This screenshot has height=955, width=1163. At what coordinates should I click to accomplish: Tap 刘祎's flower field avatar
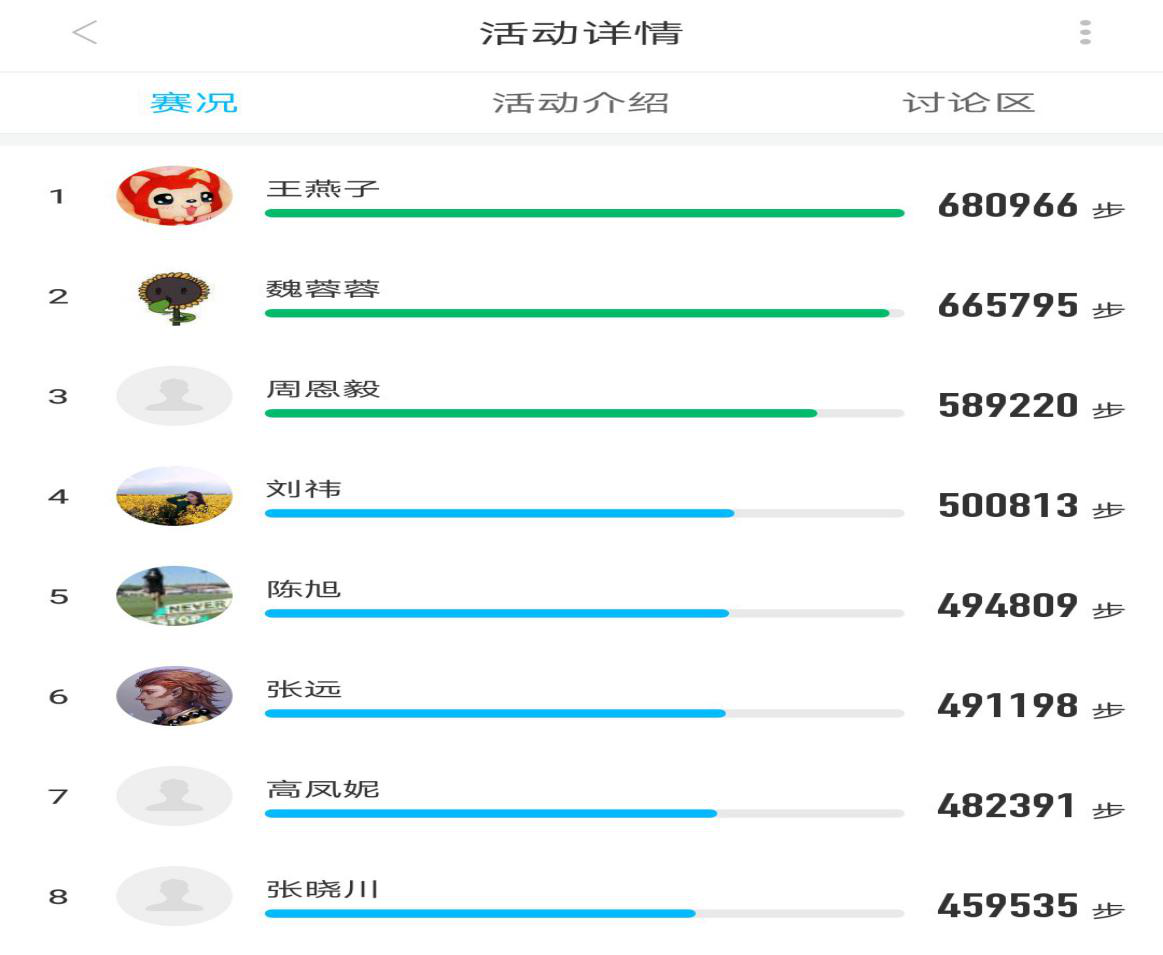point(174,496)
